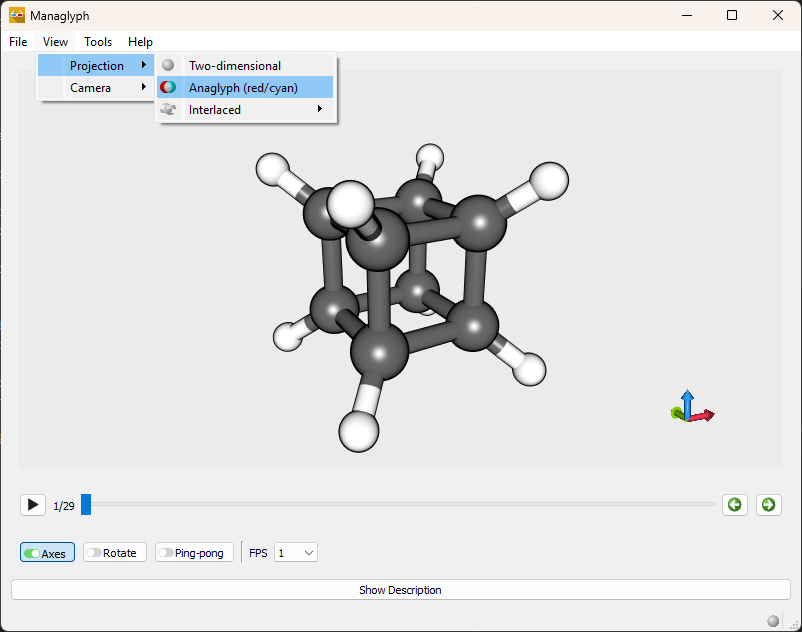The width and height of the screenshot is (802, 632).
Task: Click the Two-dimensional sphere icon
Action: click(168, 66)
